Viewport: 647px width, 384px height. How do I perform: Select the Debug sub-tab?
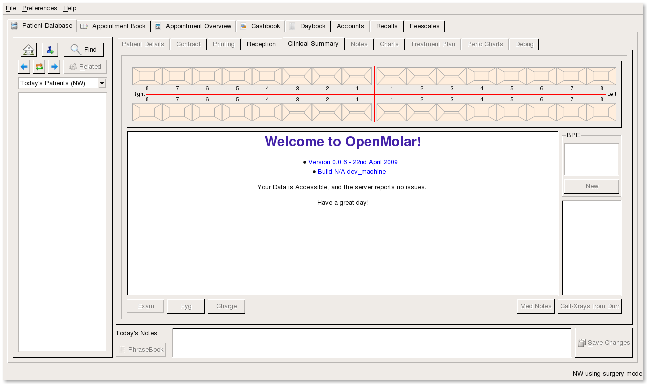[524, 44]
